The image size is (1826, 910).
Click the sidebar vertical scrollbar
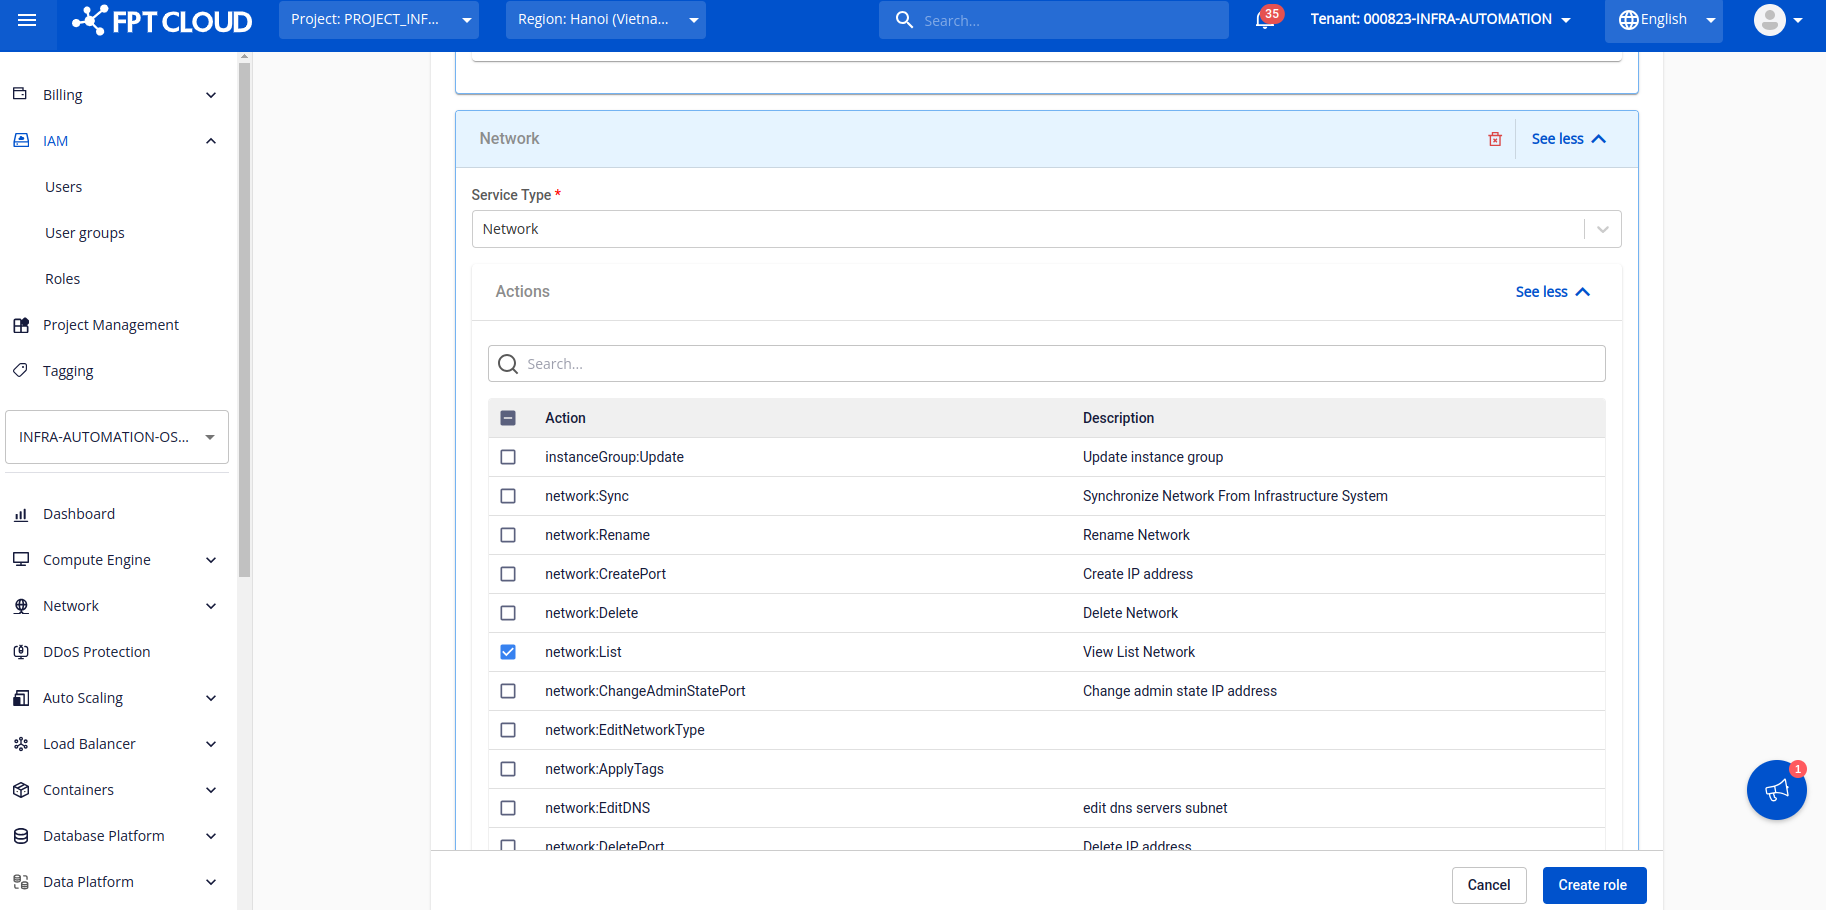pos(244,320)
